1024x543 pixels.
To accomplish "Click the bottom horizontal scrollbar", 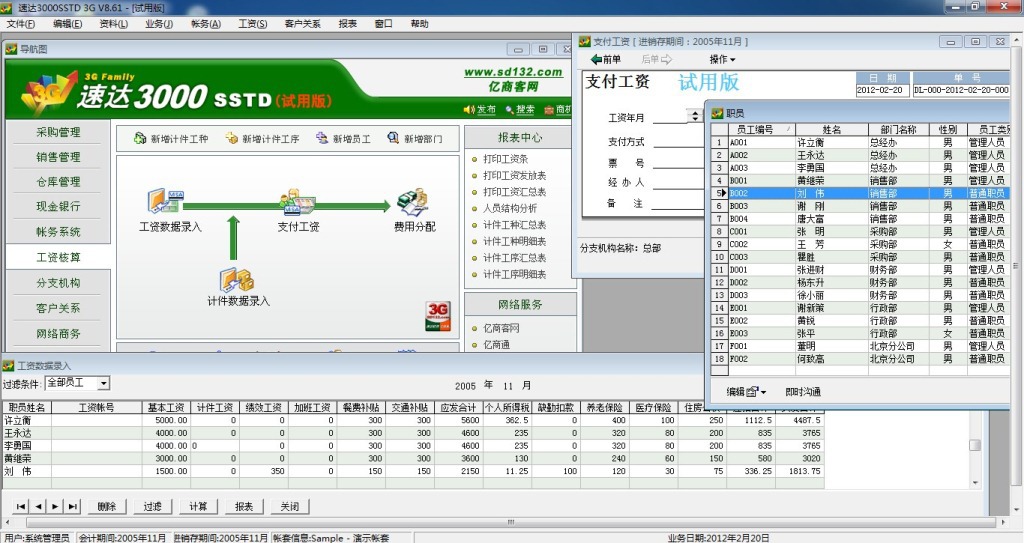I will click(x=510, y=522).
